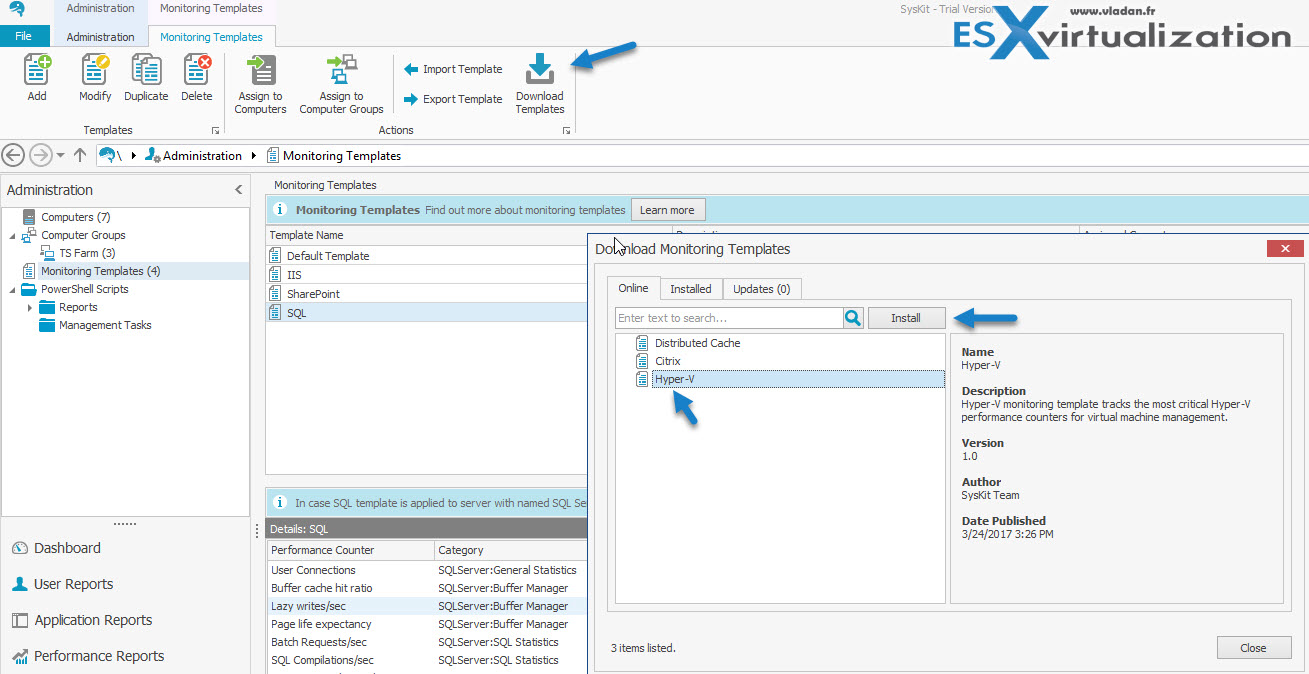Click Export Template in the ribbon
The image size is (1309, 674).
click(453, 100)
